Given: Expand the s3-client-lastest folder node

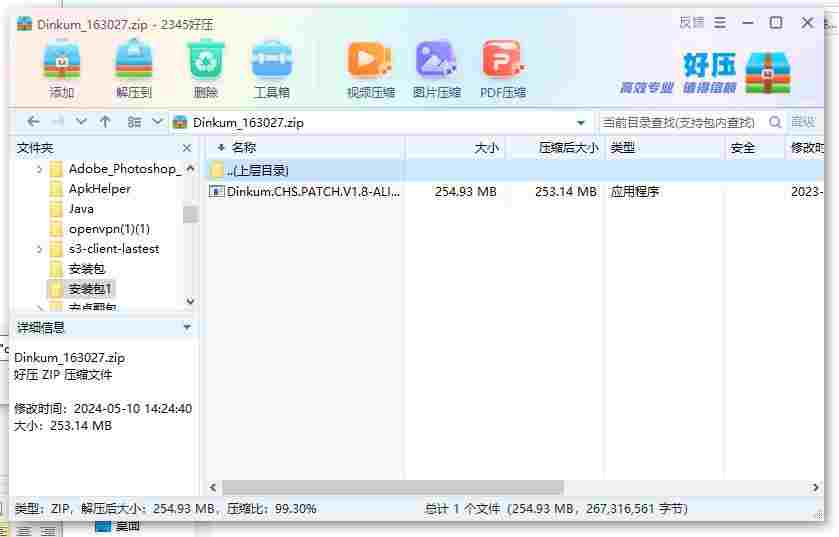Looking at the screenshot, I should pos(39,249).
